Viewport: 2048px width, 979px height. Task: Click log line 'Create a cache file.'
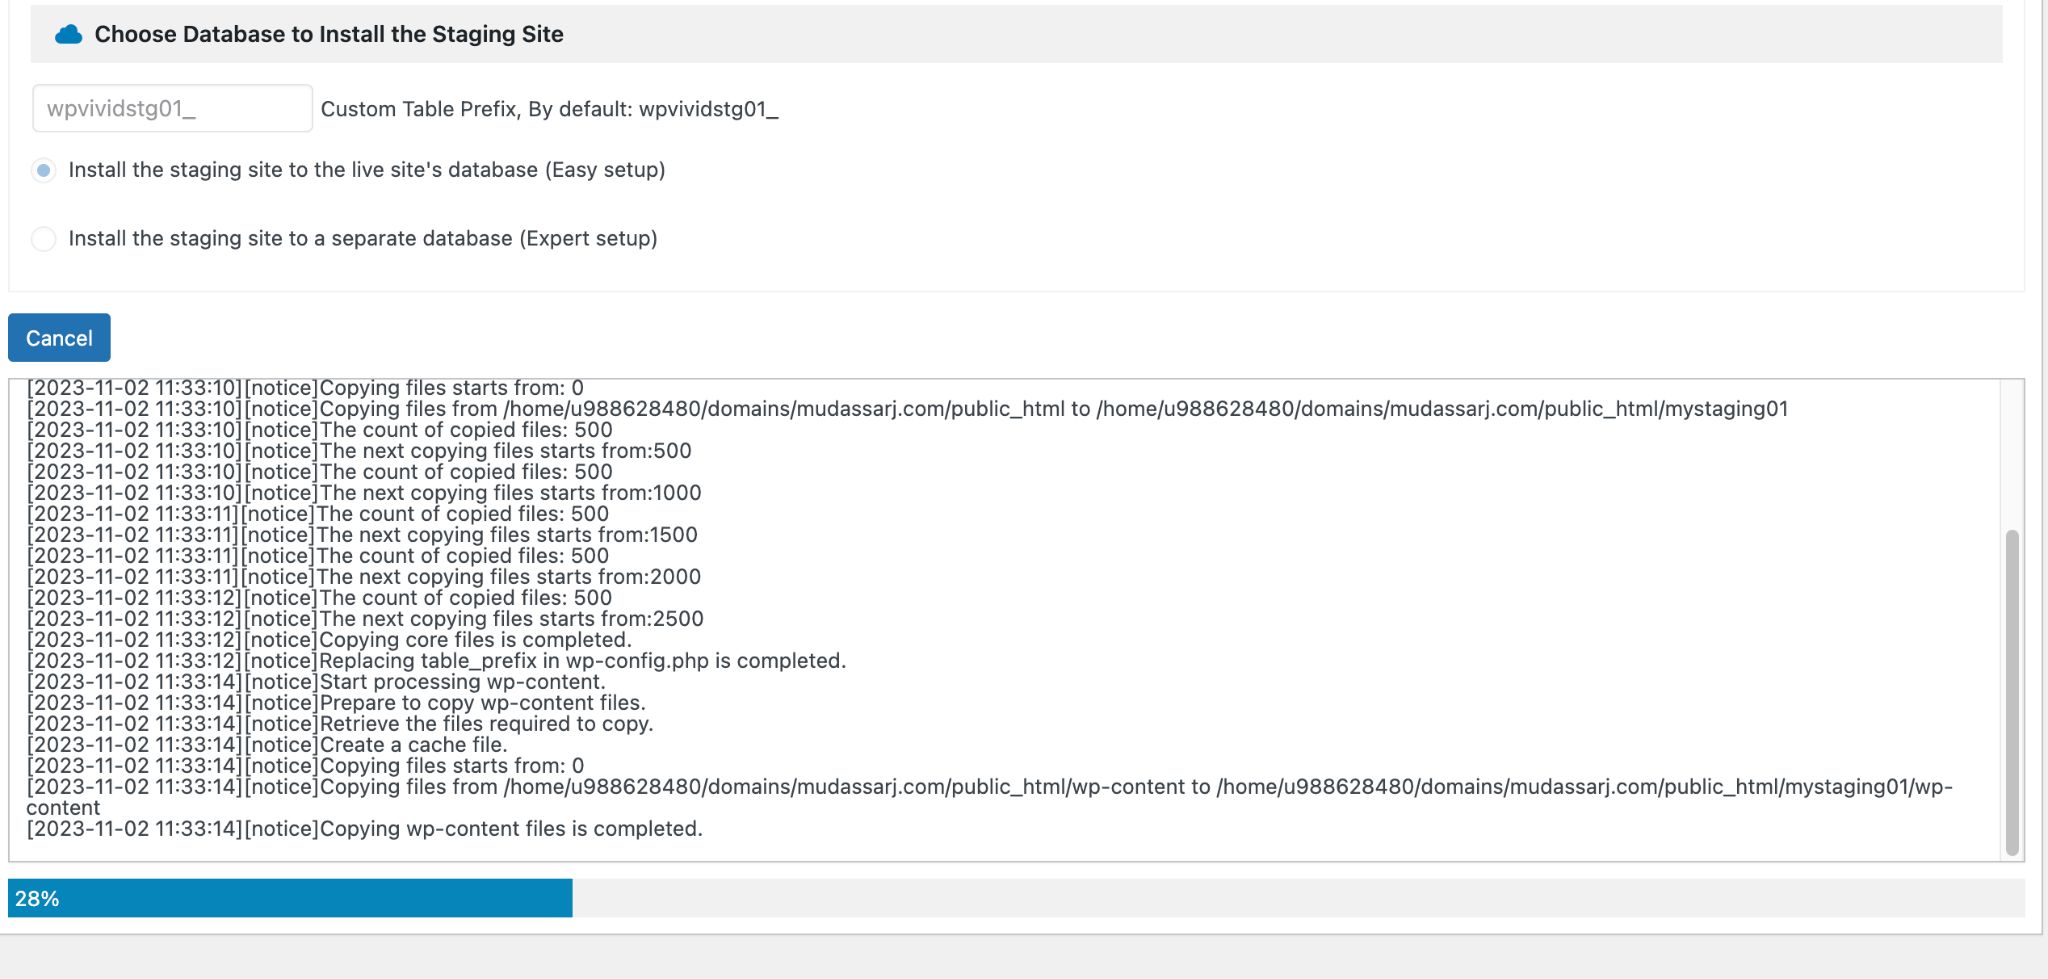(267, 745)
